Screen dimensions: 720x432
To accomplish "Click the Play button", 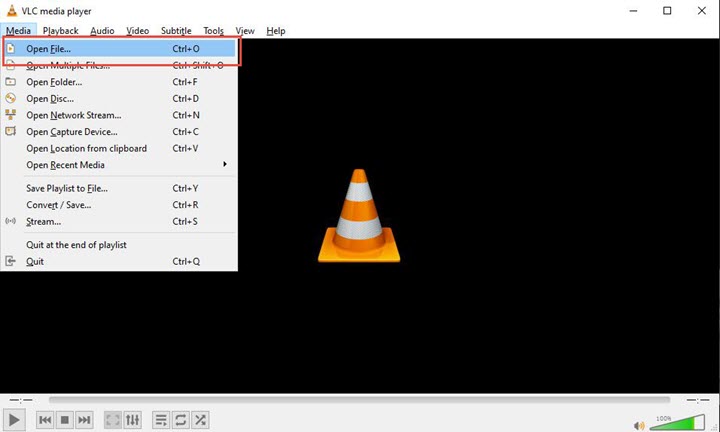I will coord(14,420).
